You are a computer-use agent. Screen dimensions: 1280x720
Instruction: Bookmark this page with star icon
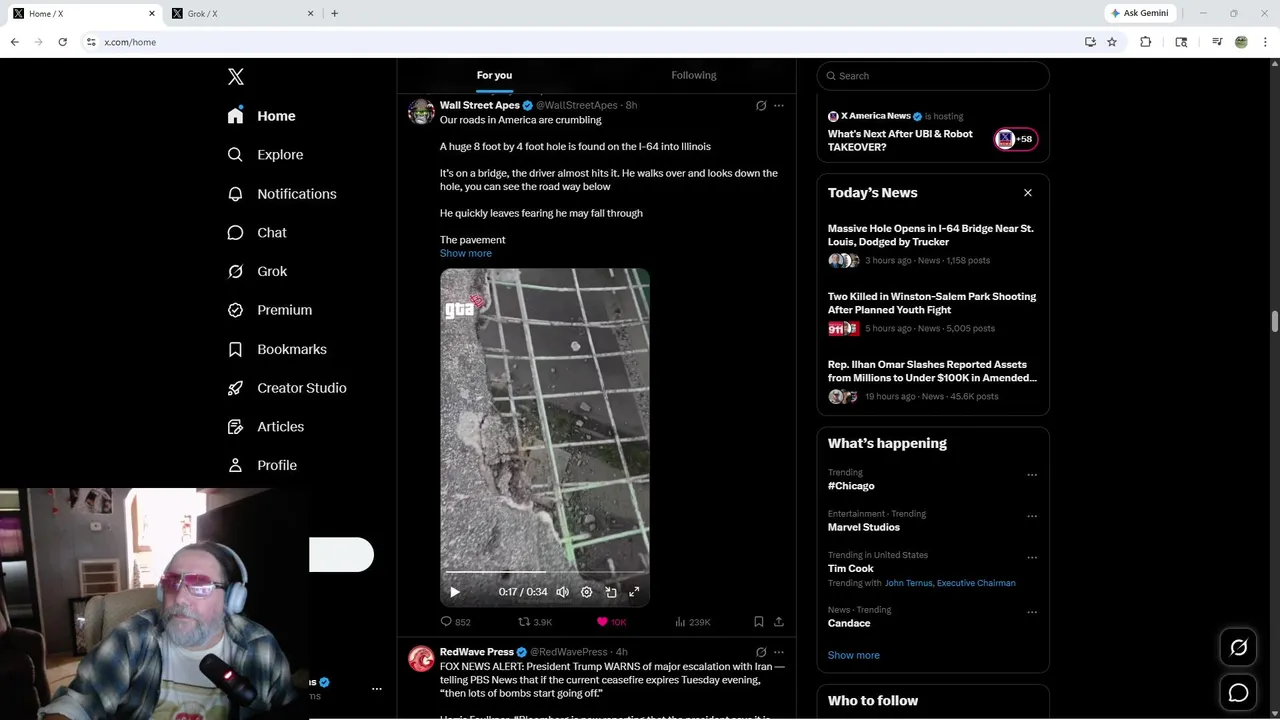click(1112, 42)
